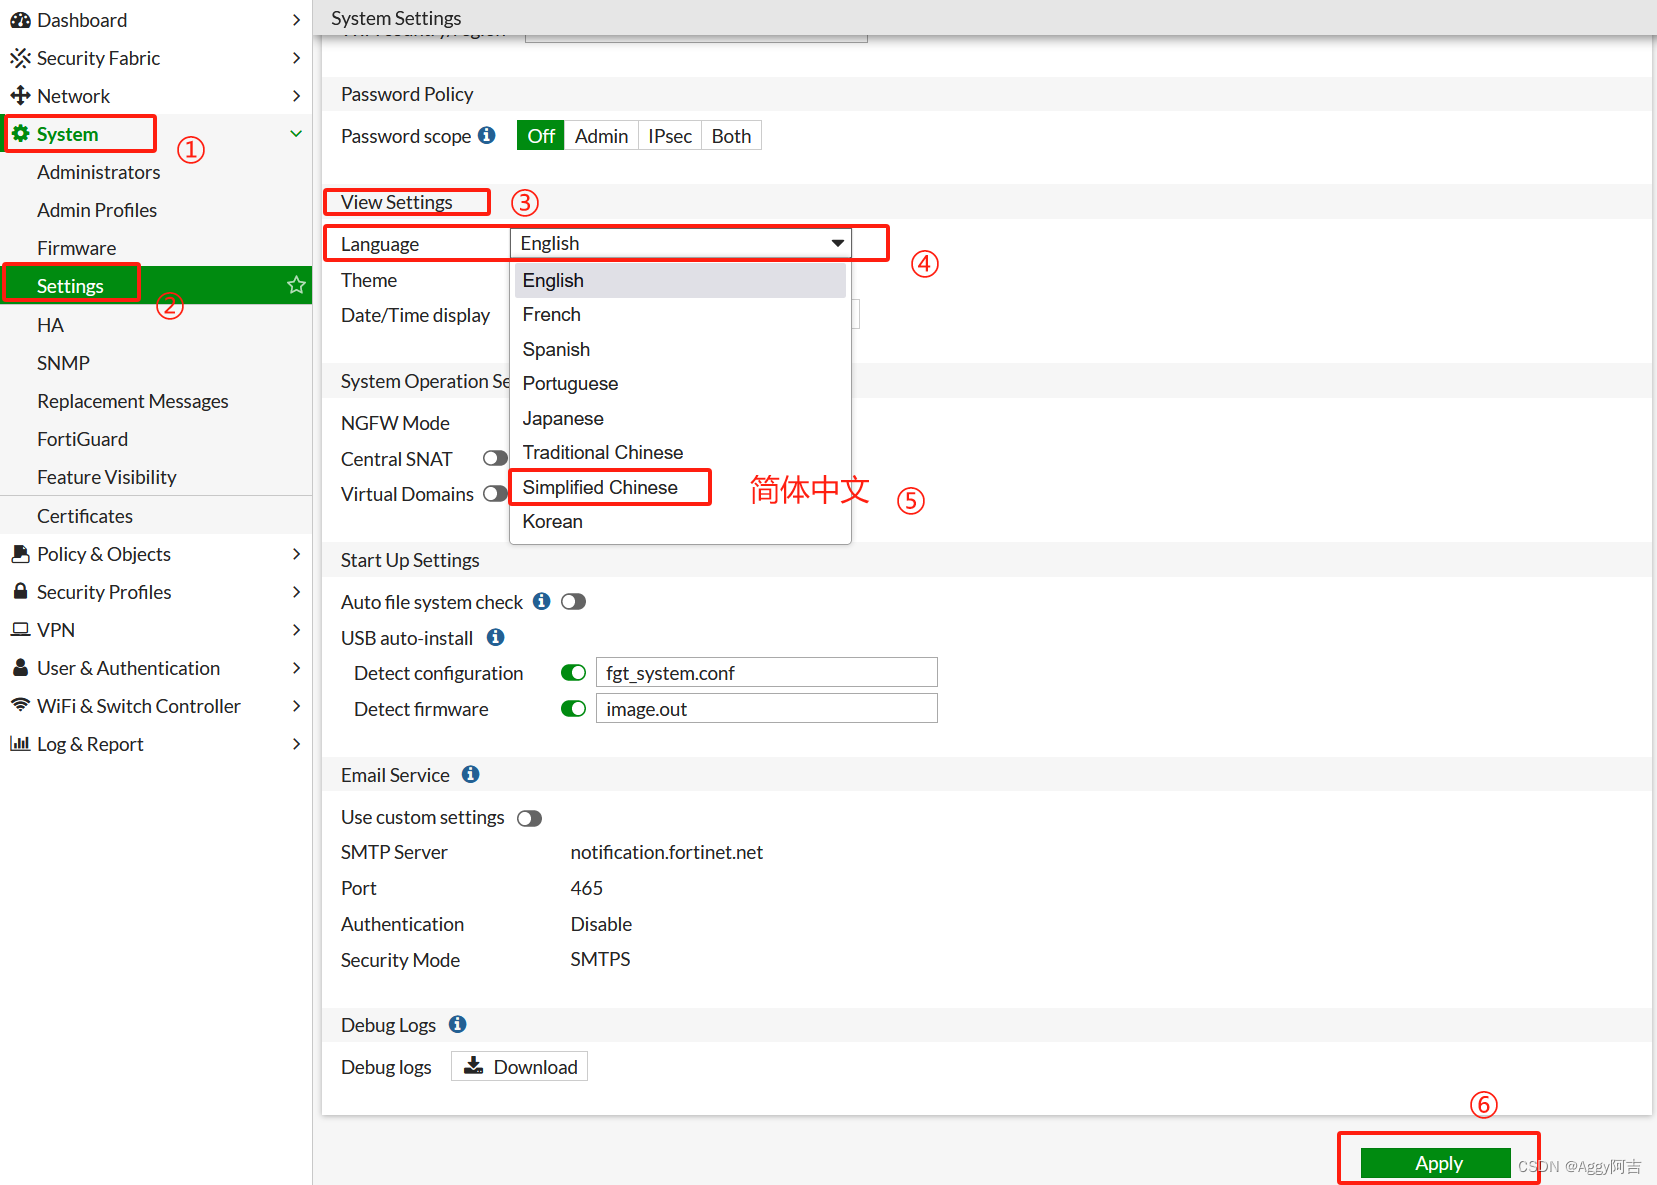Collapse the System menu chevron
The height and width of the screenshot is (1185, 1657).
coord(296,134)
